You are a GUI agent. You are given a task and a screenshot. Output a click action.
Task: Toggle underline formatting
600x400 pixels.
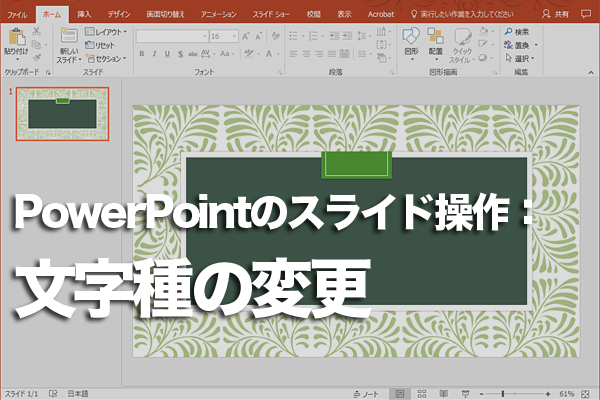coord(167,54)
